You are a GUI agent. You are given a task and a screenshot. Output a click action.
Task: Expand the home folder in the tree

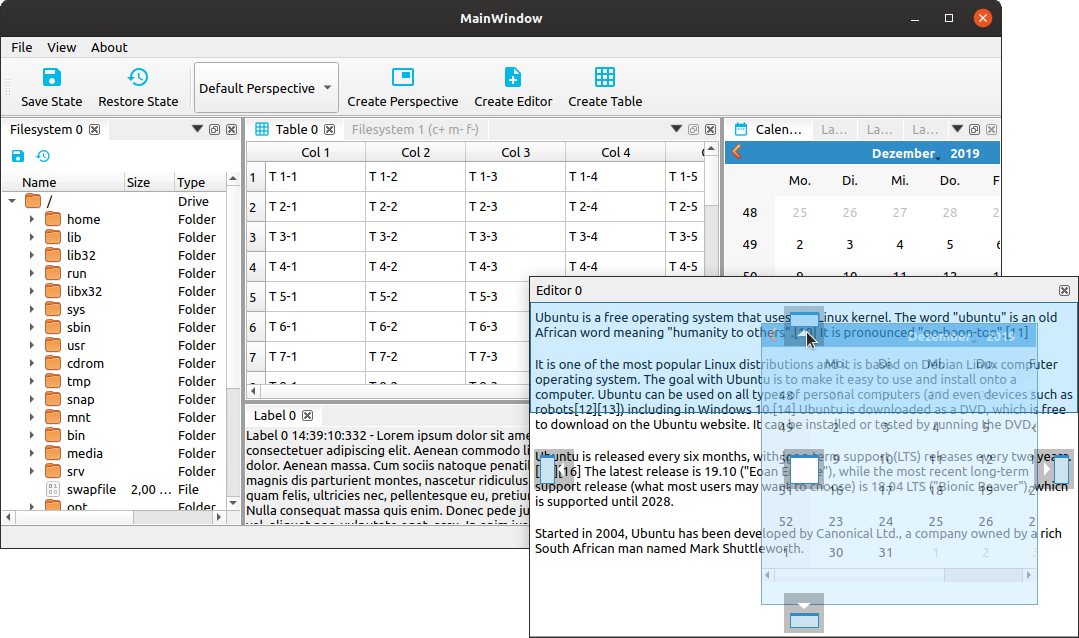click(33, 218)
